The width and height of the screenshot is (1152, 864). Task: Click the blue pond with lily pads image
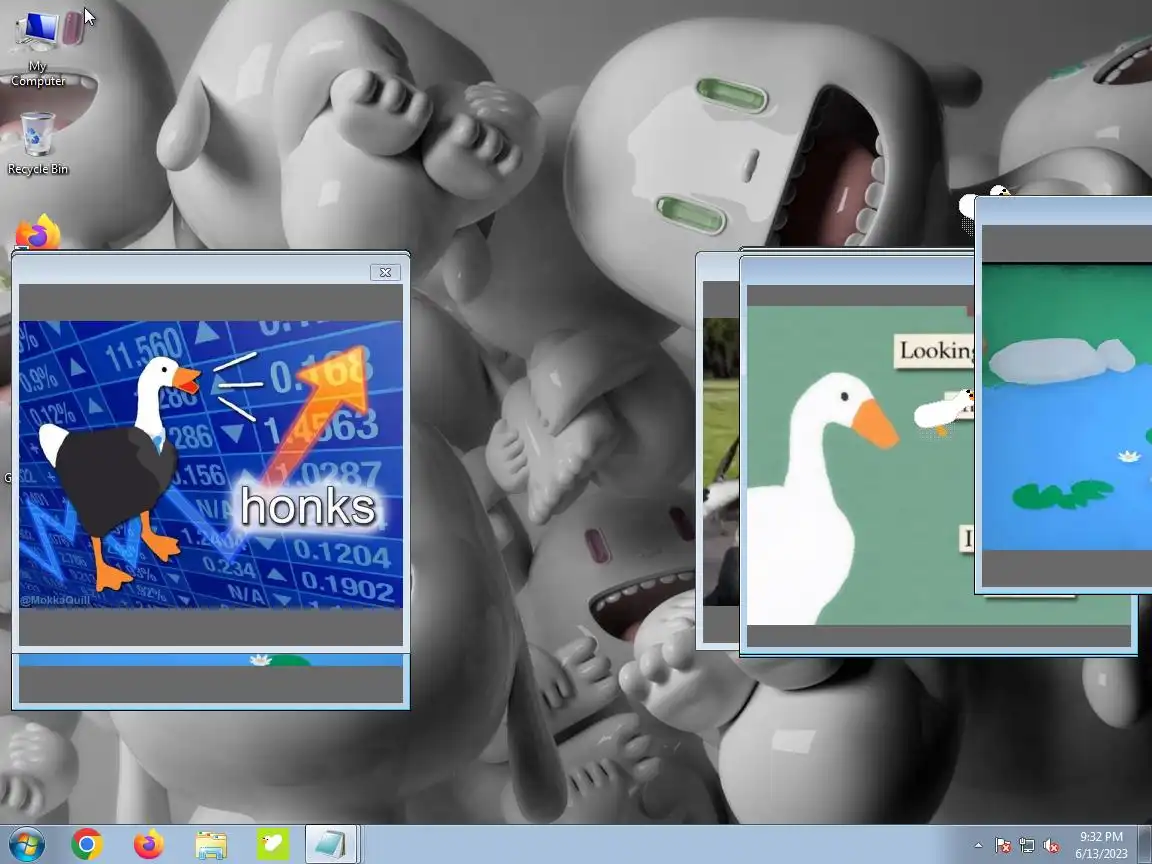(x=1067, y=407)
